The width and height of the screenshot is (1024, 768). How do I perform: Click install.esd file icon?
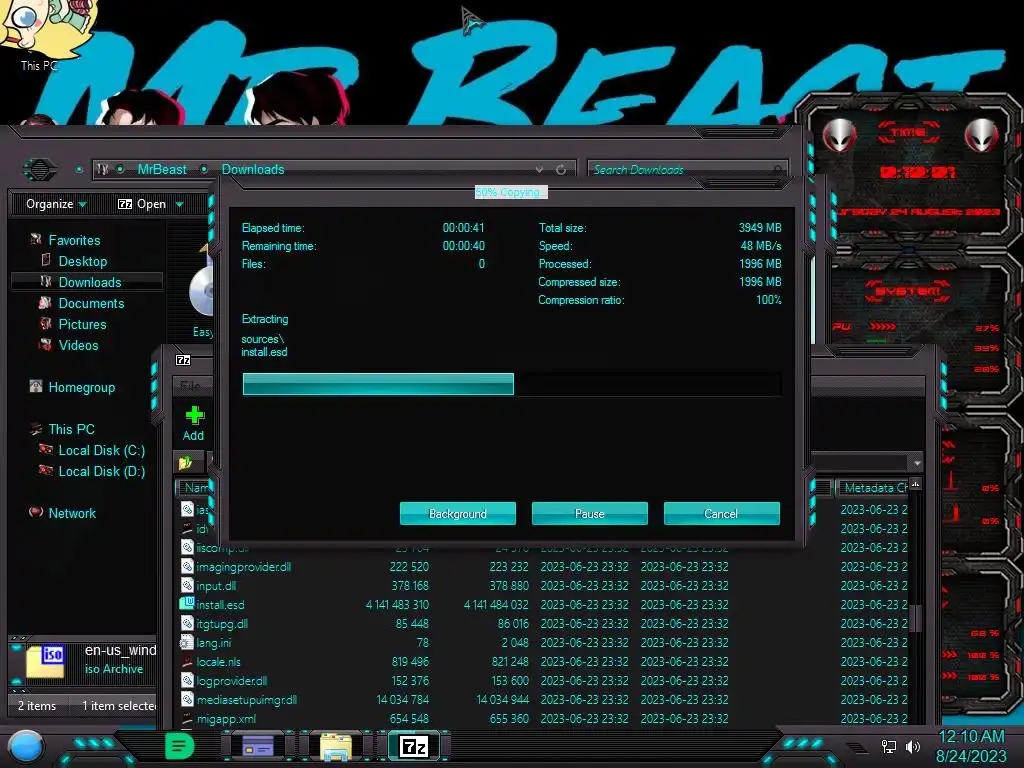(187, 604)
